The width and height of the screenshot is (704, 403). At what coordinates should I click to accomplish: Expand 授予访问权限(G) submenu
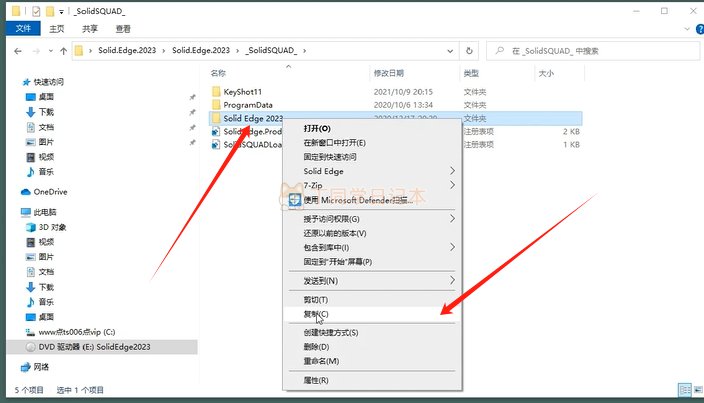(x=373, y=219)
